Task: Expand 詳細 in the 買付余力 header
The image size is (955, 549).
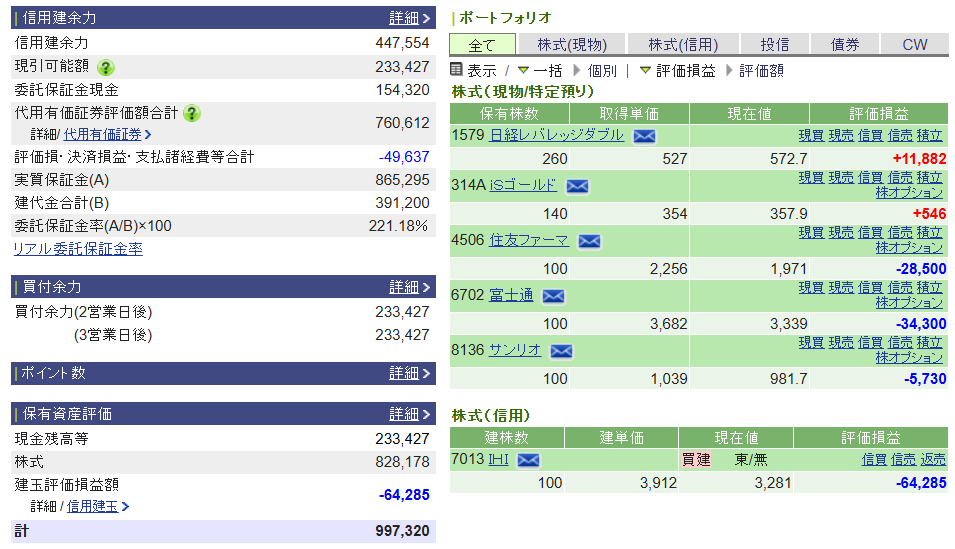Action: (409, 287)
